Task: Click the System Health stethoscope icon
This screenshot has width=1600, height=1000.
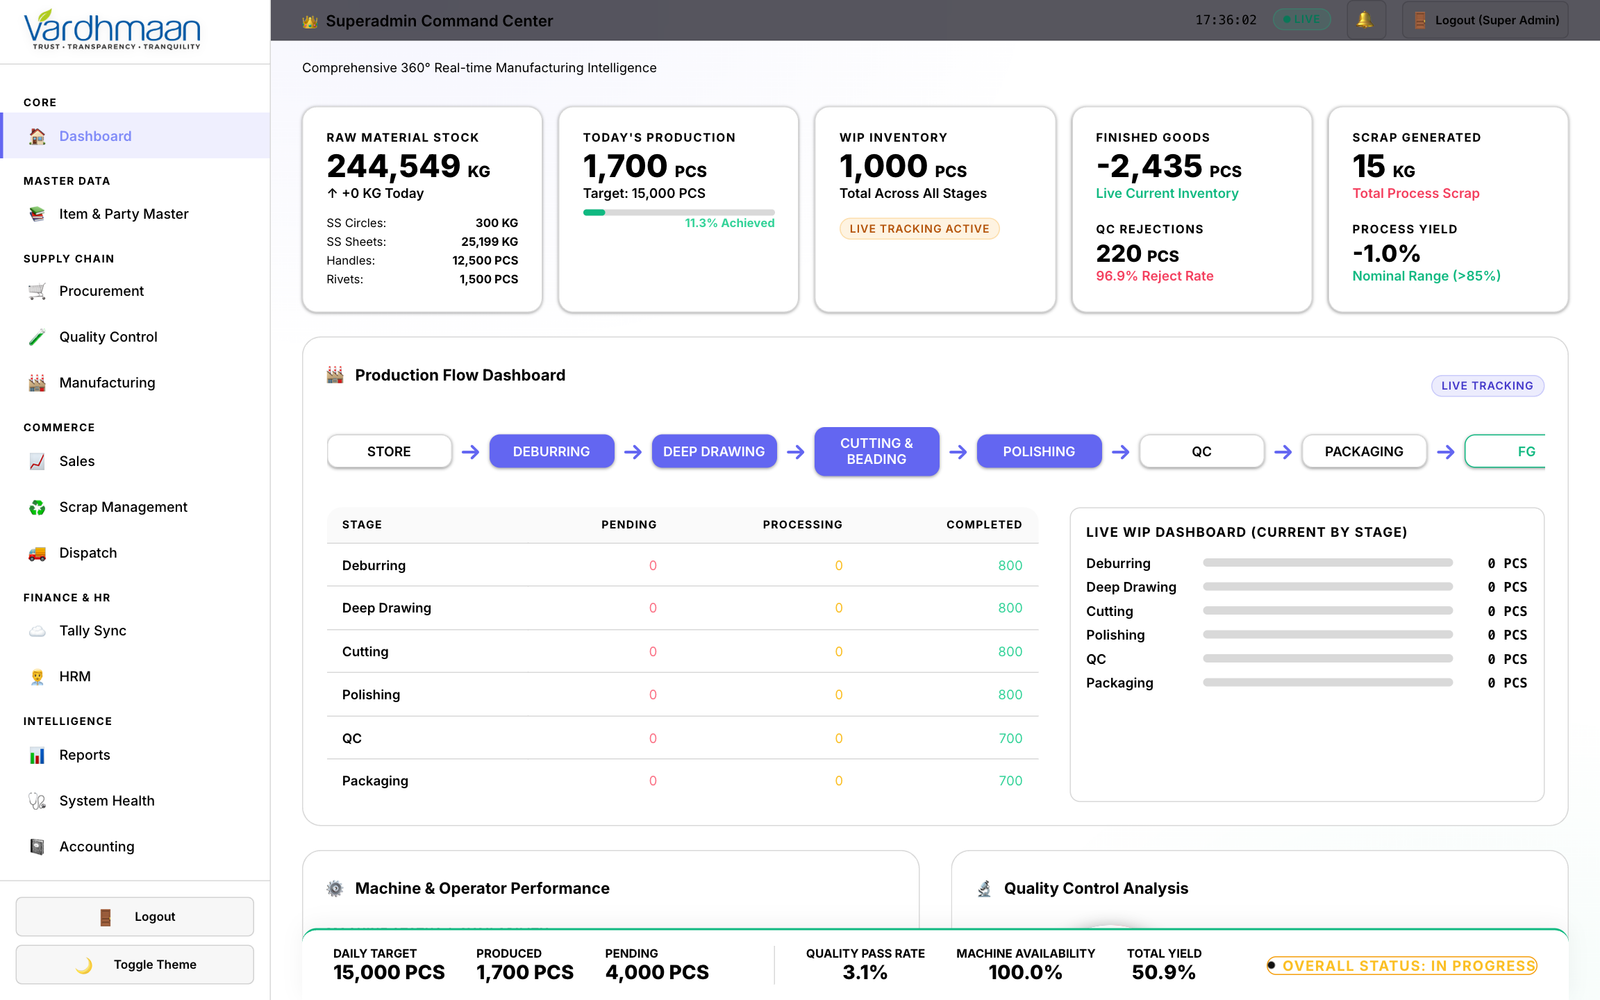Action: (37, 801)
